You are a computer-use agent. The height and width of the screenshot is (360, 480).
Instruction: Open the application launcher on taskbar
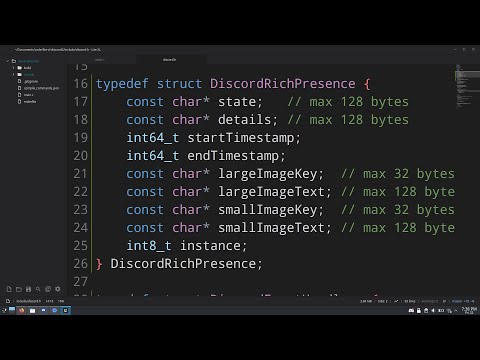coord(4,310)
